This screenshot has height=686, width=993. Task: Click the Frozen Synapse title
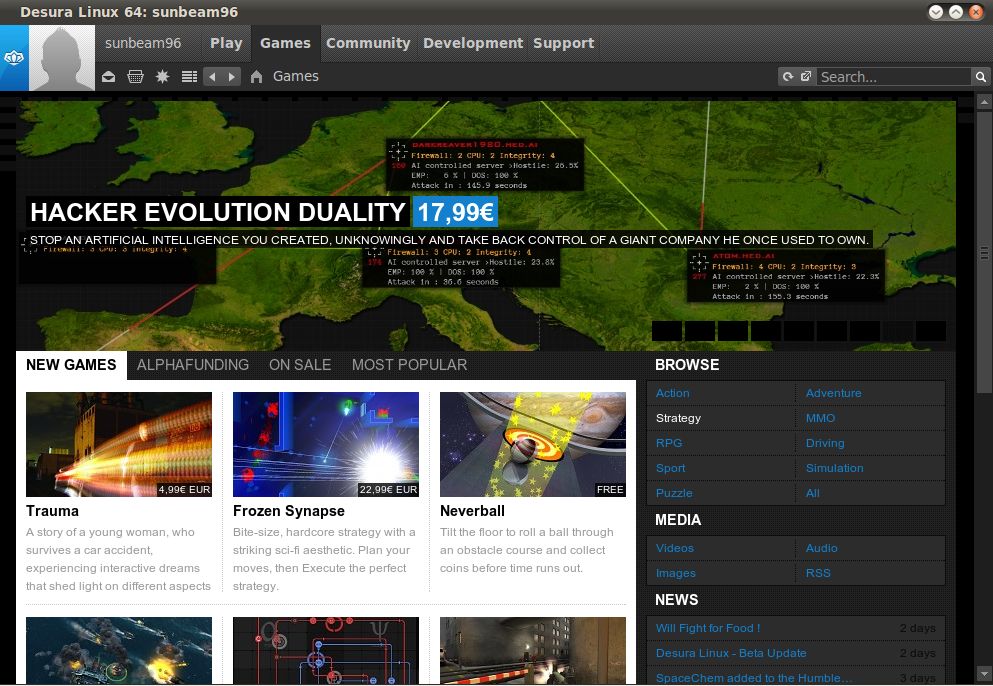tap(289, 511)
